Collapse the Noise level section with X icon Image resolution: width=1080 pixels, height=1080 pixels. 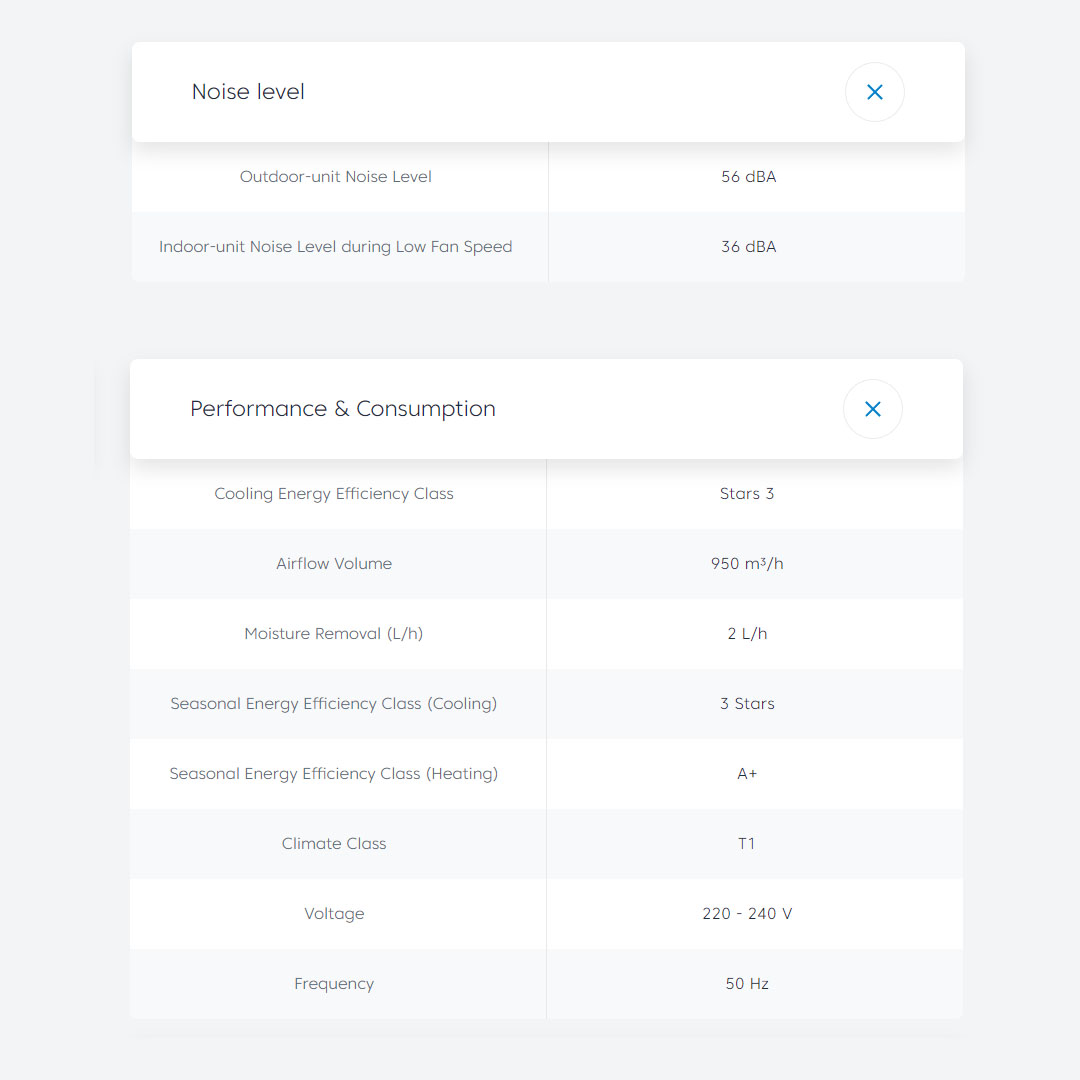[x=874, y=92]
